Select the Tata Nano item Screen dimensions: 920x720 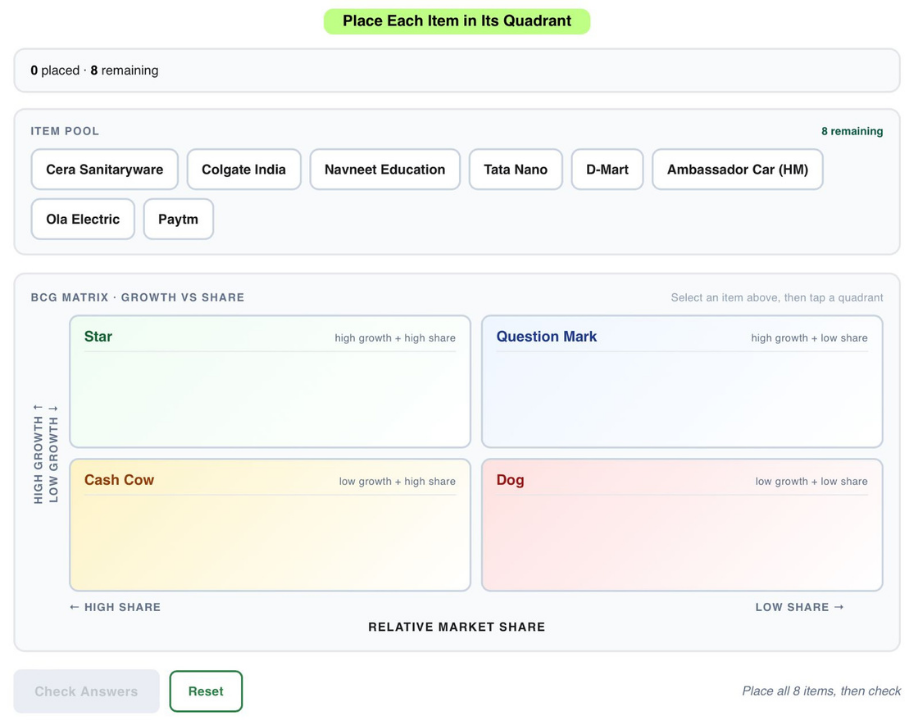coord(516,170)
